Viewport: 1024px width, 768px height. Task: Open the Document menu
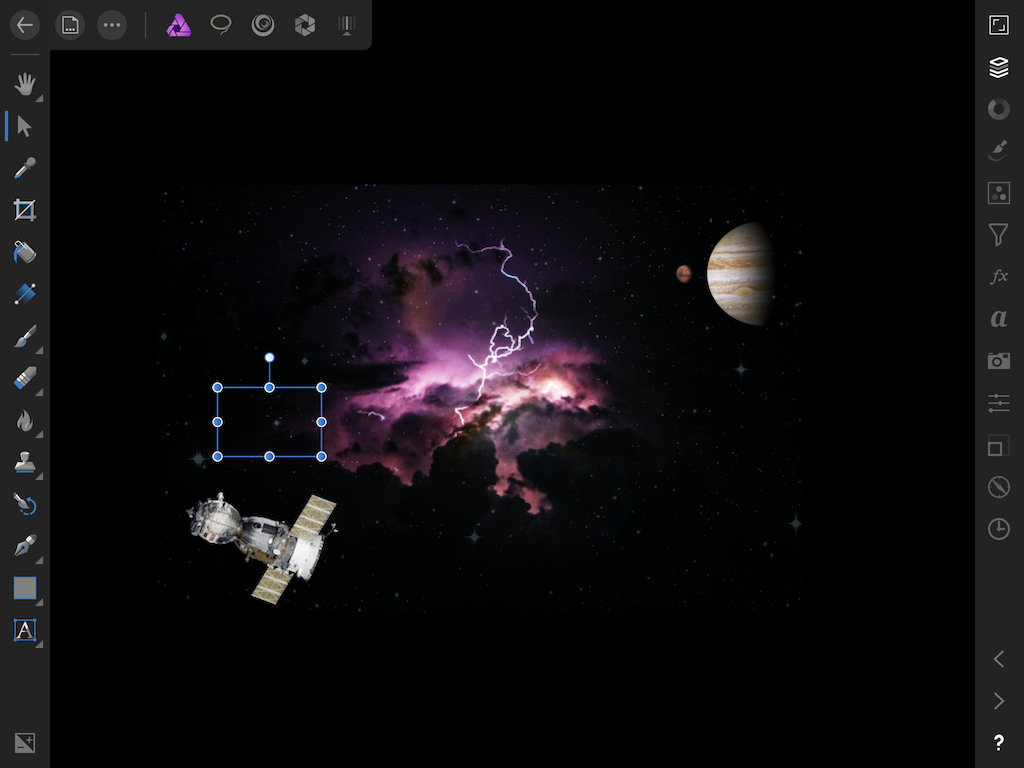pos(69,25)
